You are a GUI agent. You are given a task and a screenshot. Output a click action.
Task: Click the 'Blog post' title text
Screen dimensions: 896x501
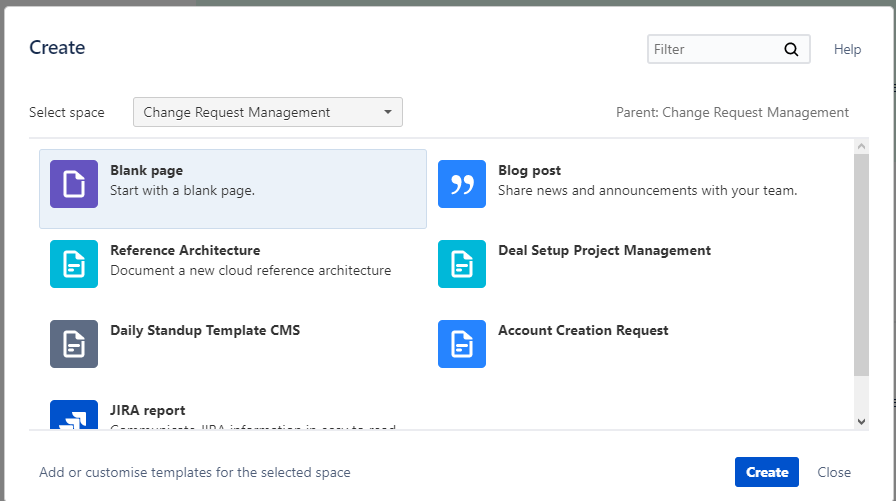coord(529,170)
